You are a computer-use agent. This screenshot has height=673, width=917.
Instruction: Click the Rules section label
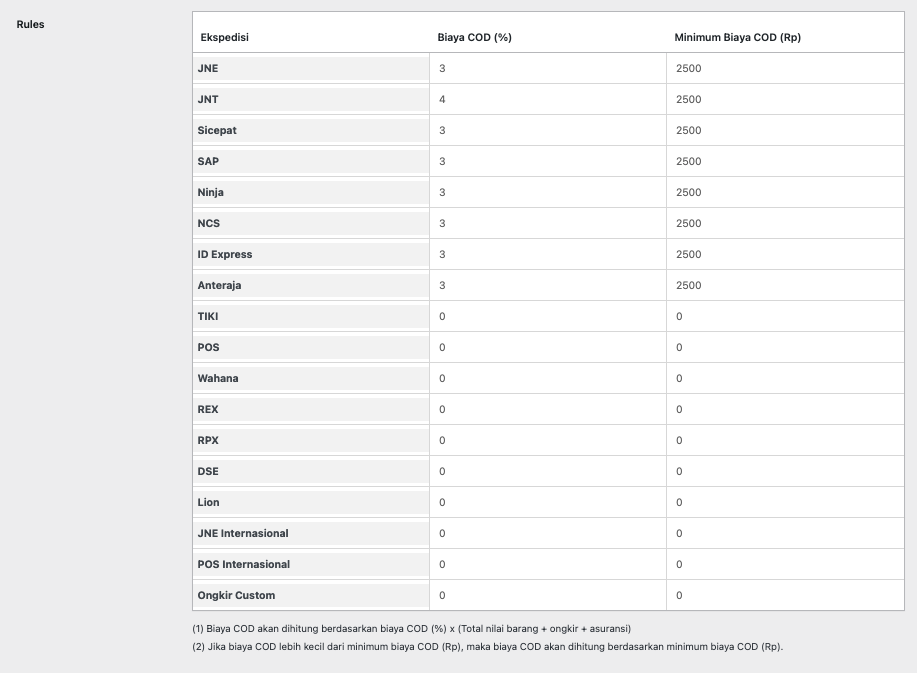pos(30,25)
